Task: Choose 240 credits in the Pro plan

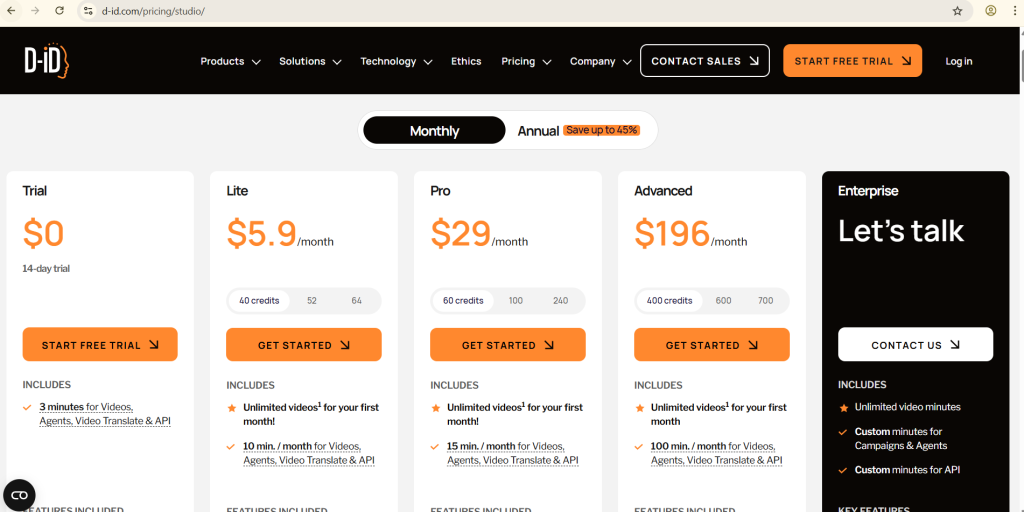Action: tap(560, 301)
